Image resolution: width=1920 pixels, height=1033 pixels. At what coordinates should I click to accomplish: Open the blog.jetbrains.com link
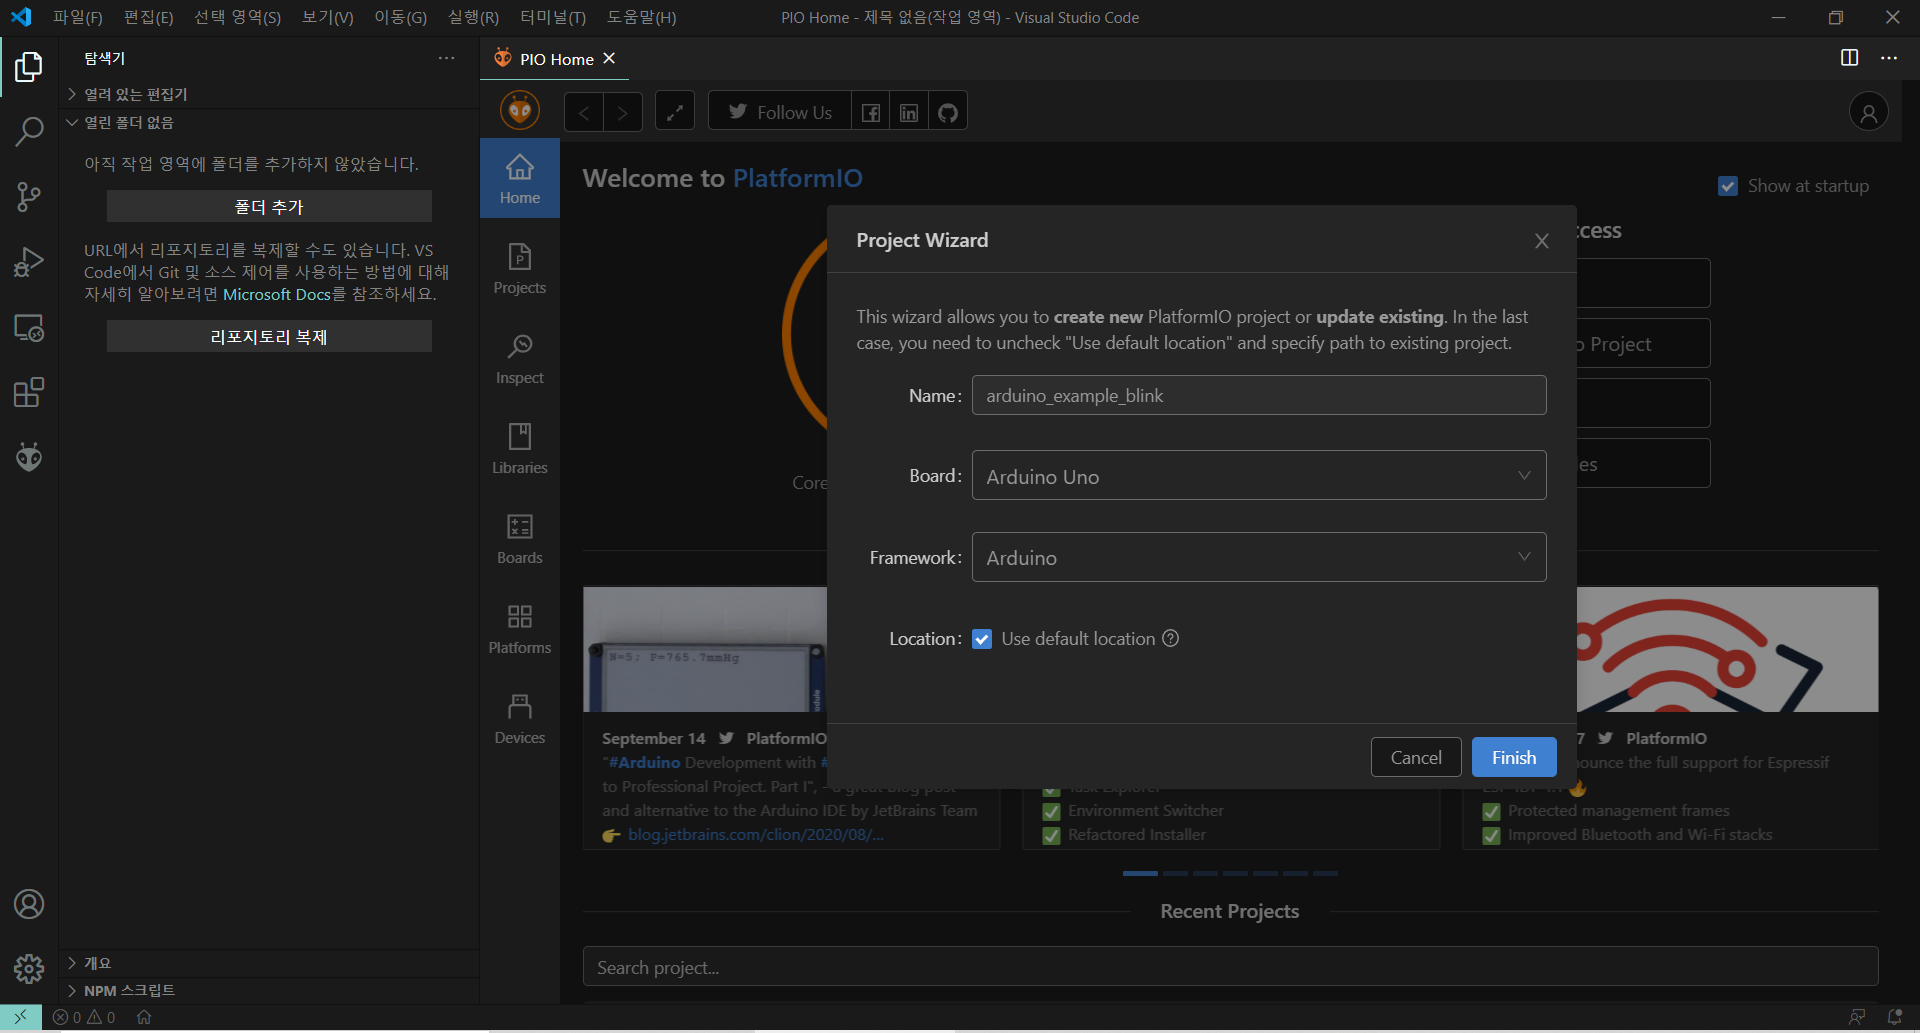coord(755,835)
